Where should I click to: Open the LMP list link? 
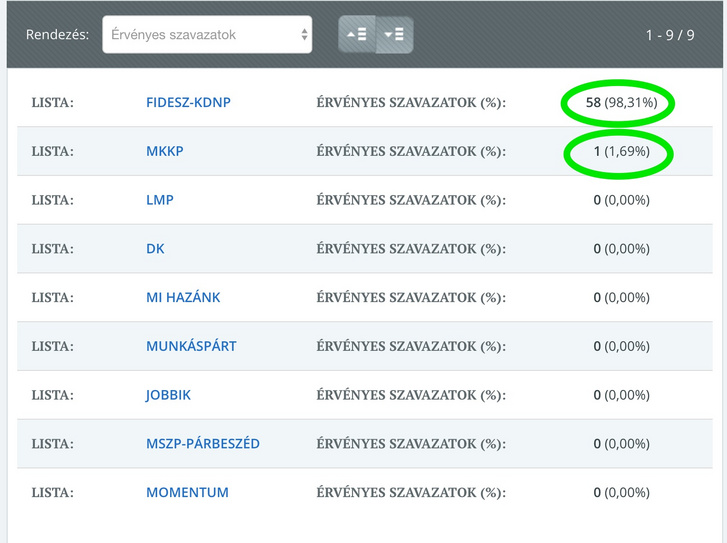click(159, 200)
